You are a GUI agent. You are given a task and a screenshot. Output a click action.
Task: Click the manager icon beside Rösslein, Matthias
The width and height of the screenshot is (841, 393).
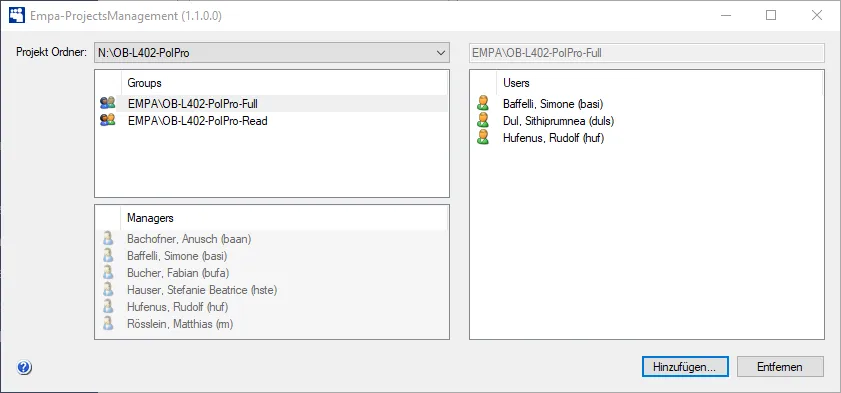108,324
